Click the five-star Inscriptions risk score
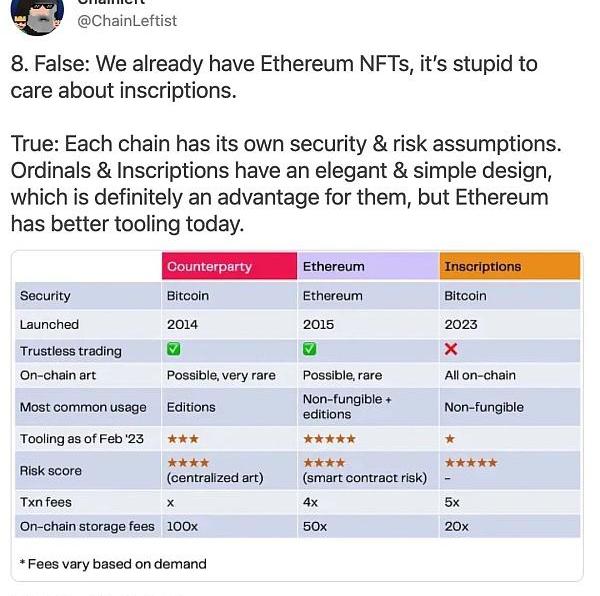The height and width of the screenshot is (596, 600). pyautogui.click(x=471, y=463)
